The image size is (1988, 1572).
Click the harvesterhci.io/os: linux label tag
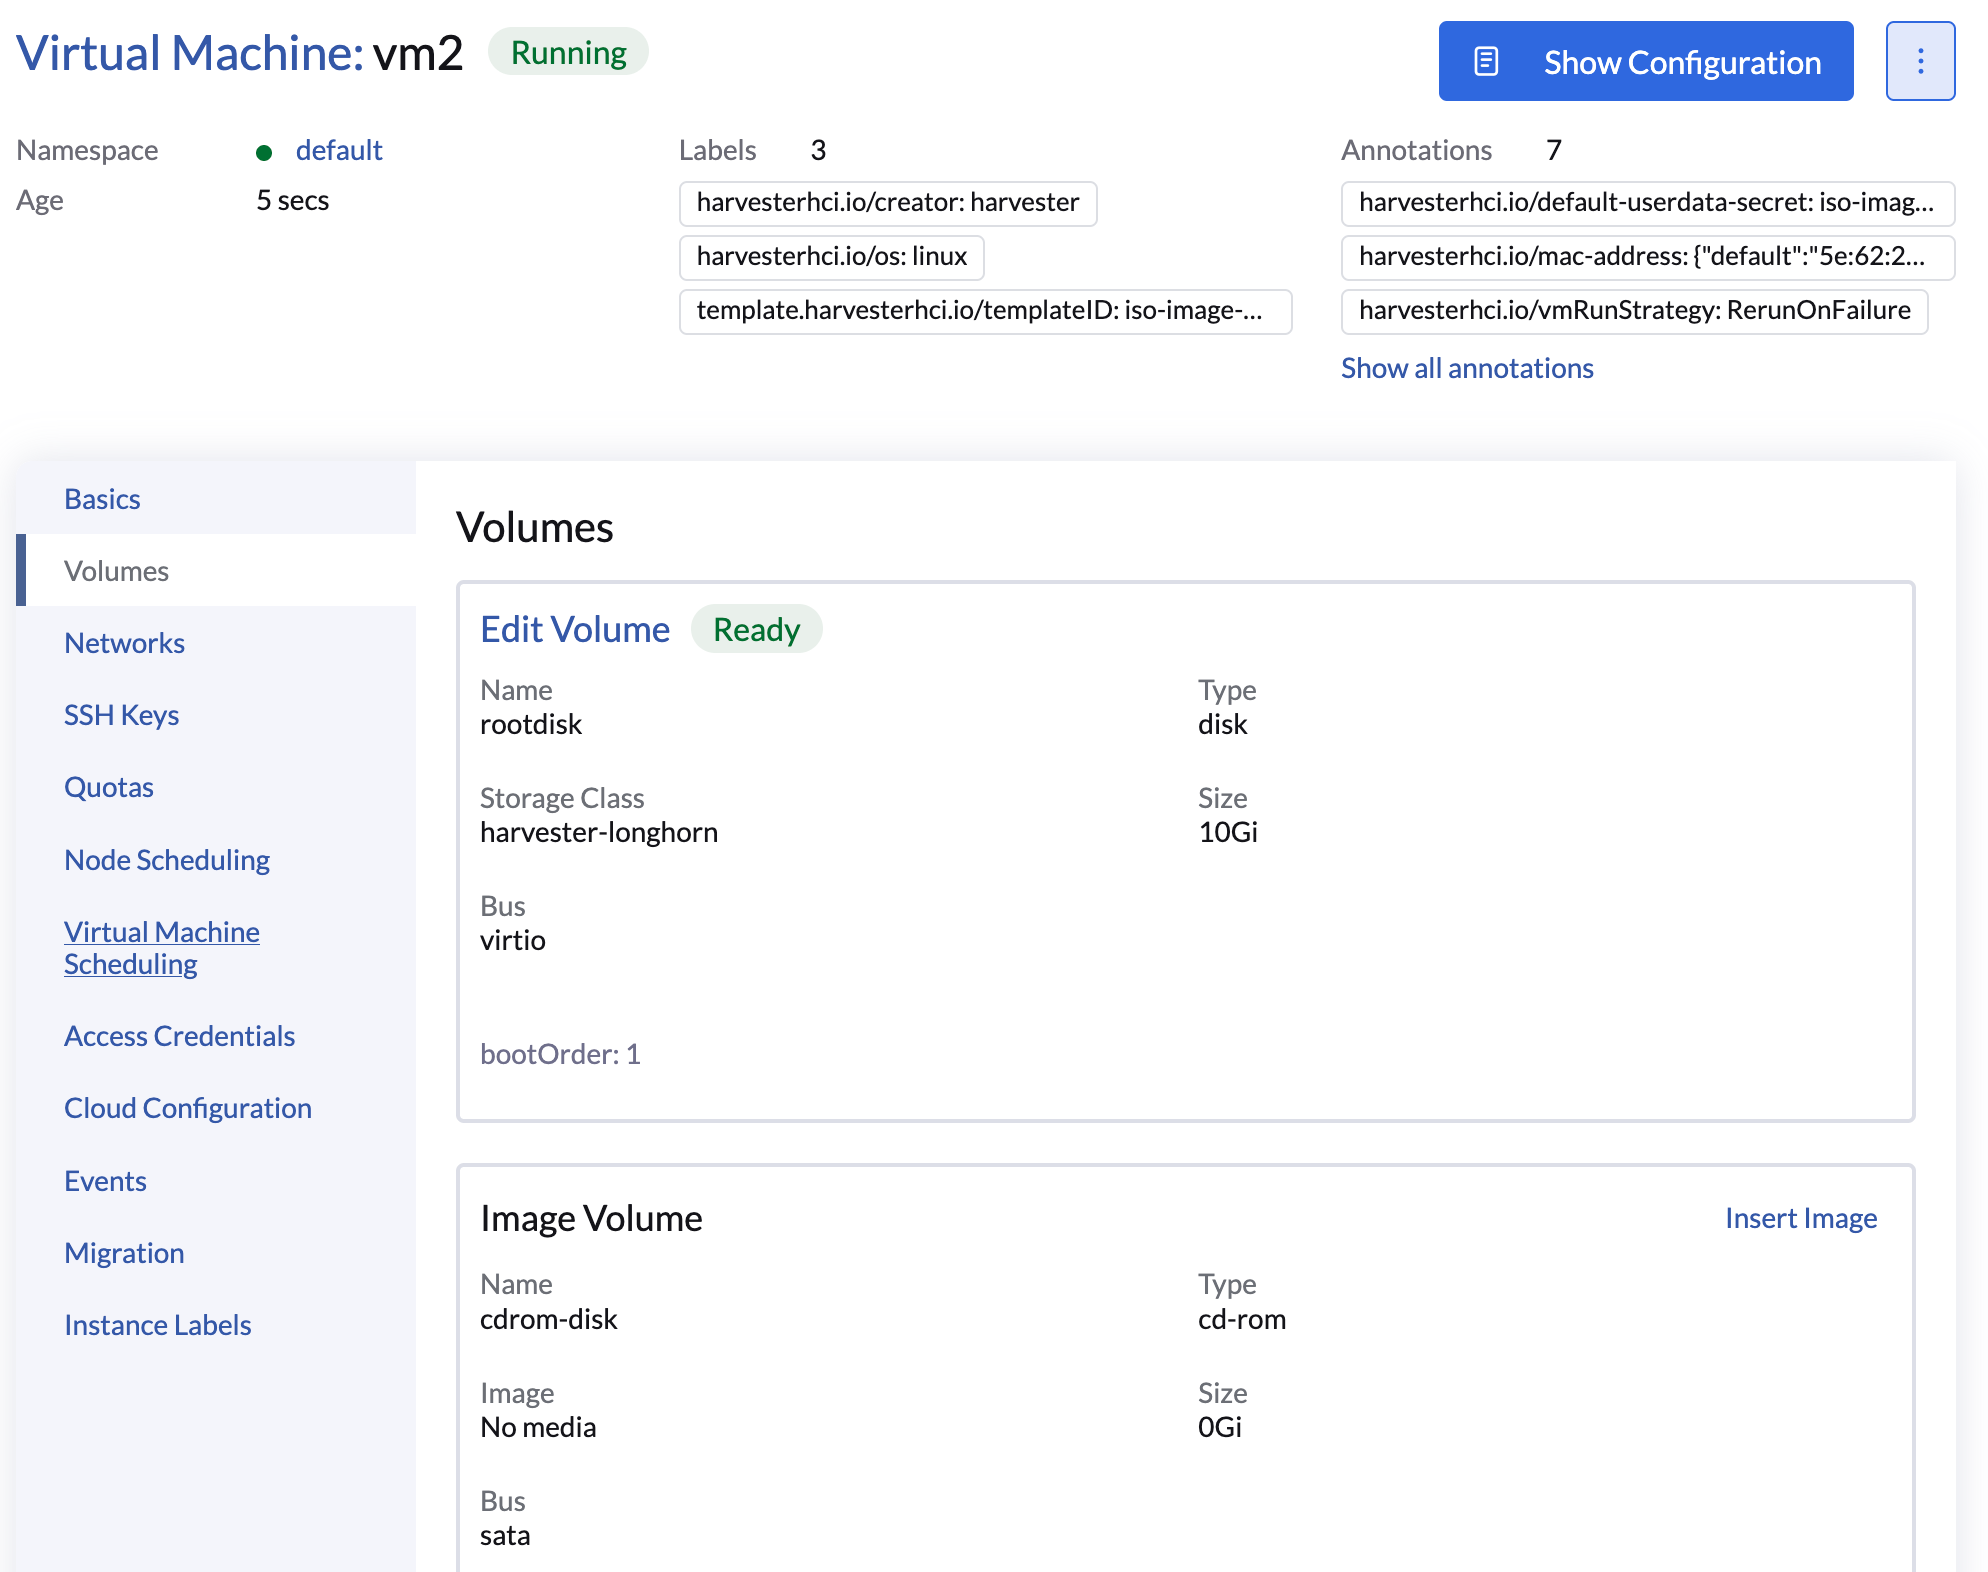(831, 257)
